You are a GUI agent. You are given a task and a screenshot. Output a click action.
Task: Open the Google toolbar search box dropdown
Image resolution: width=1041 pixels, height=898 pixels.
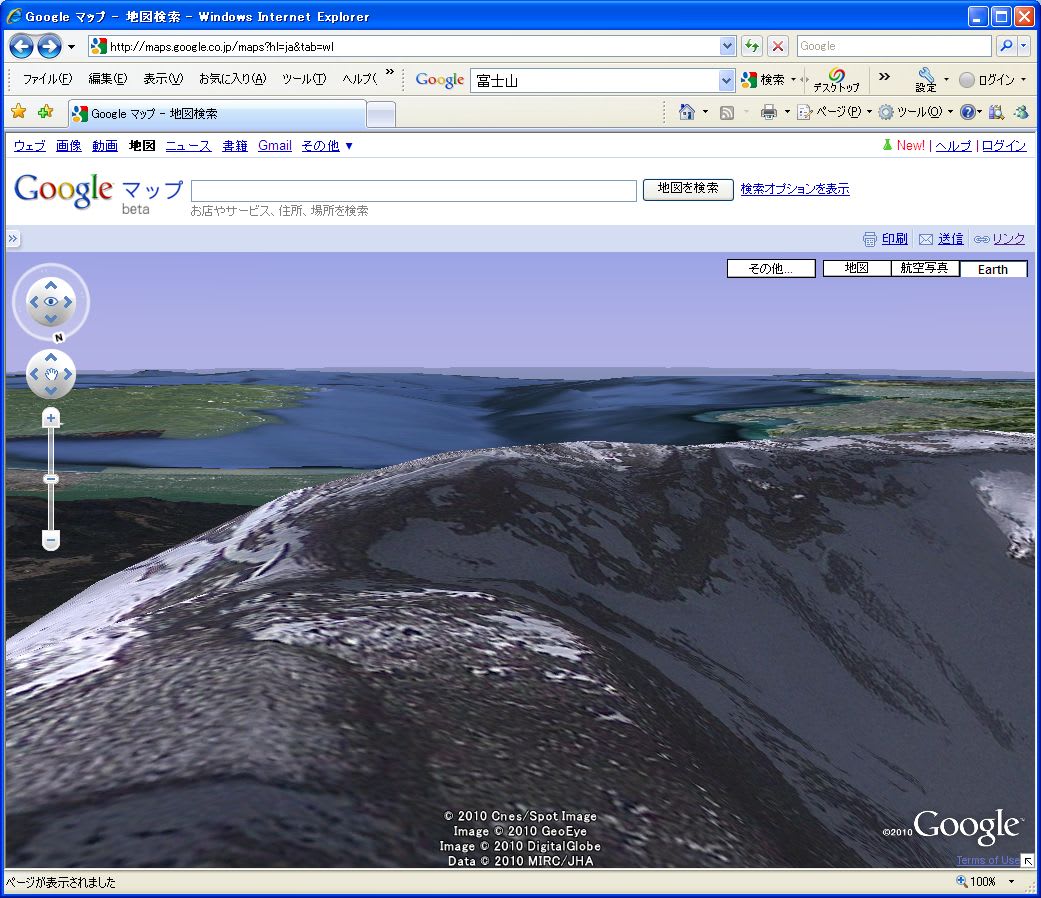[727, 80]
